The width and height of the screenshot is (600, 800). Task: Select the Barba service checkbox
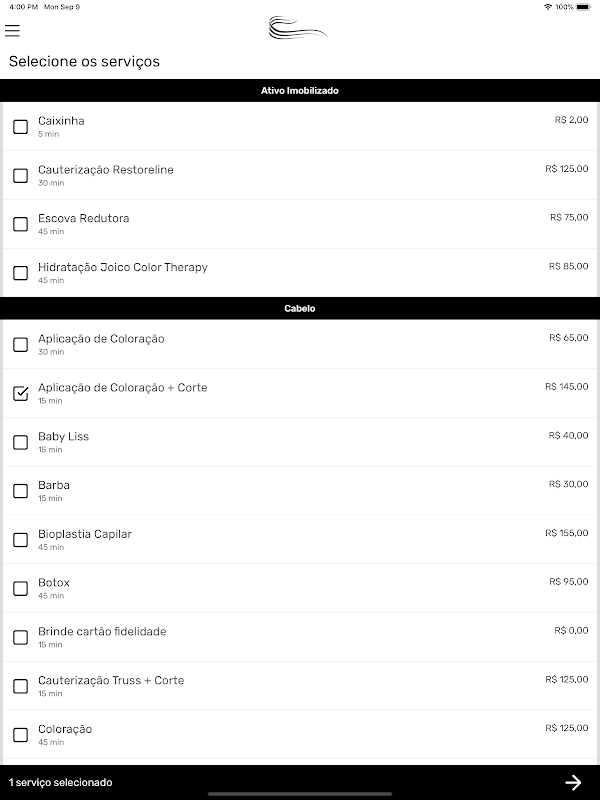(x=20, y=491)
